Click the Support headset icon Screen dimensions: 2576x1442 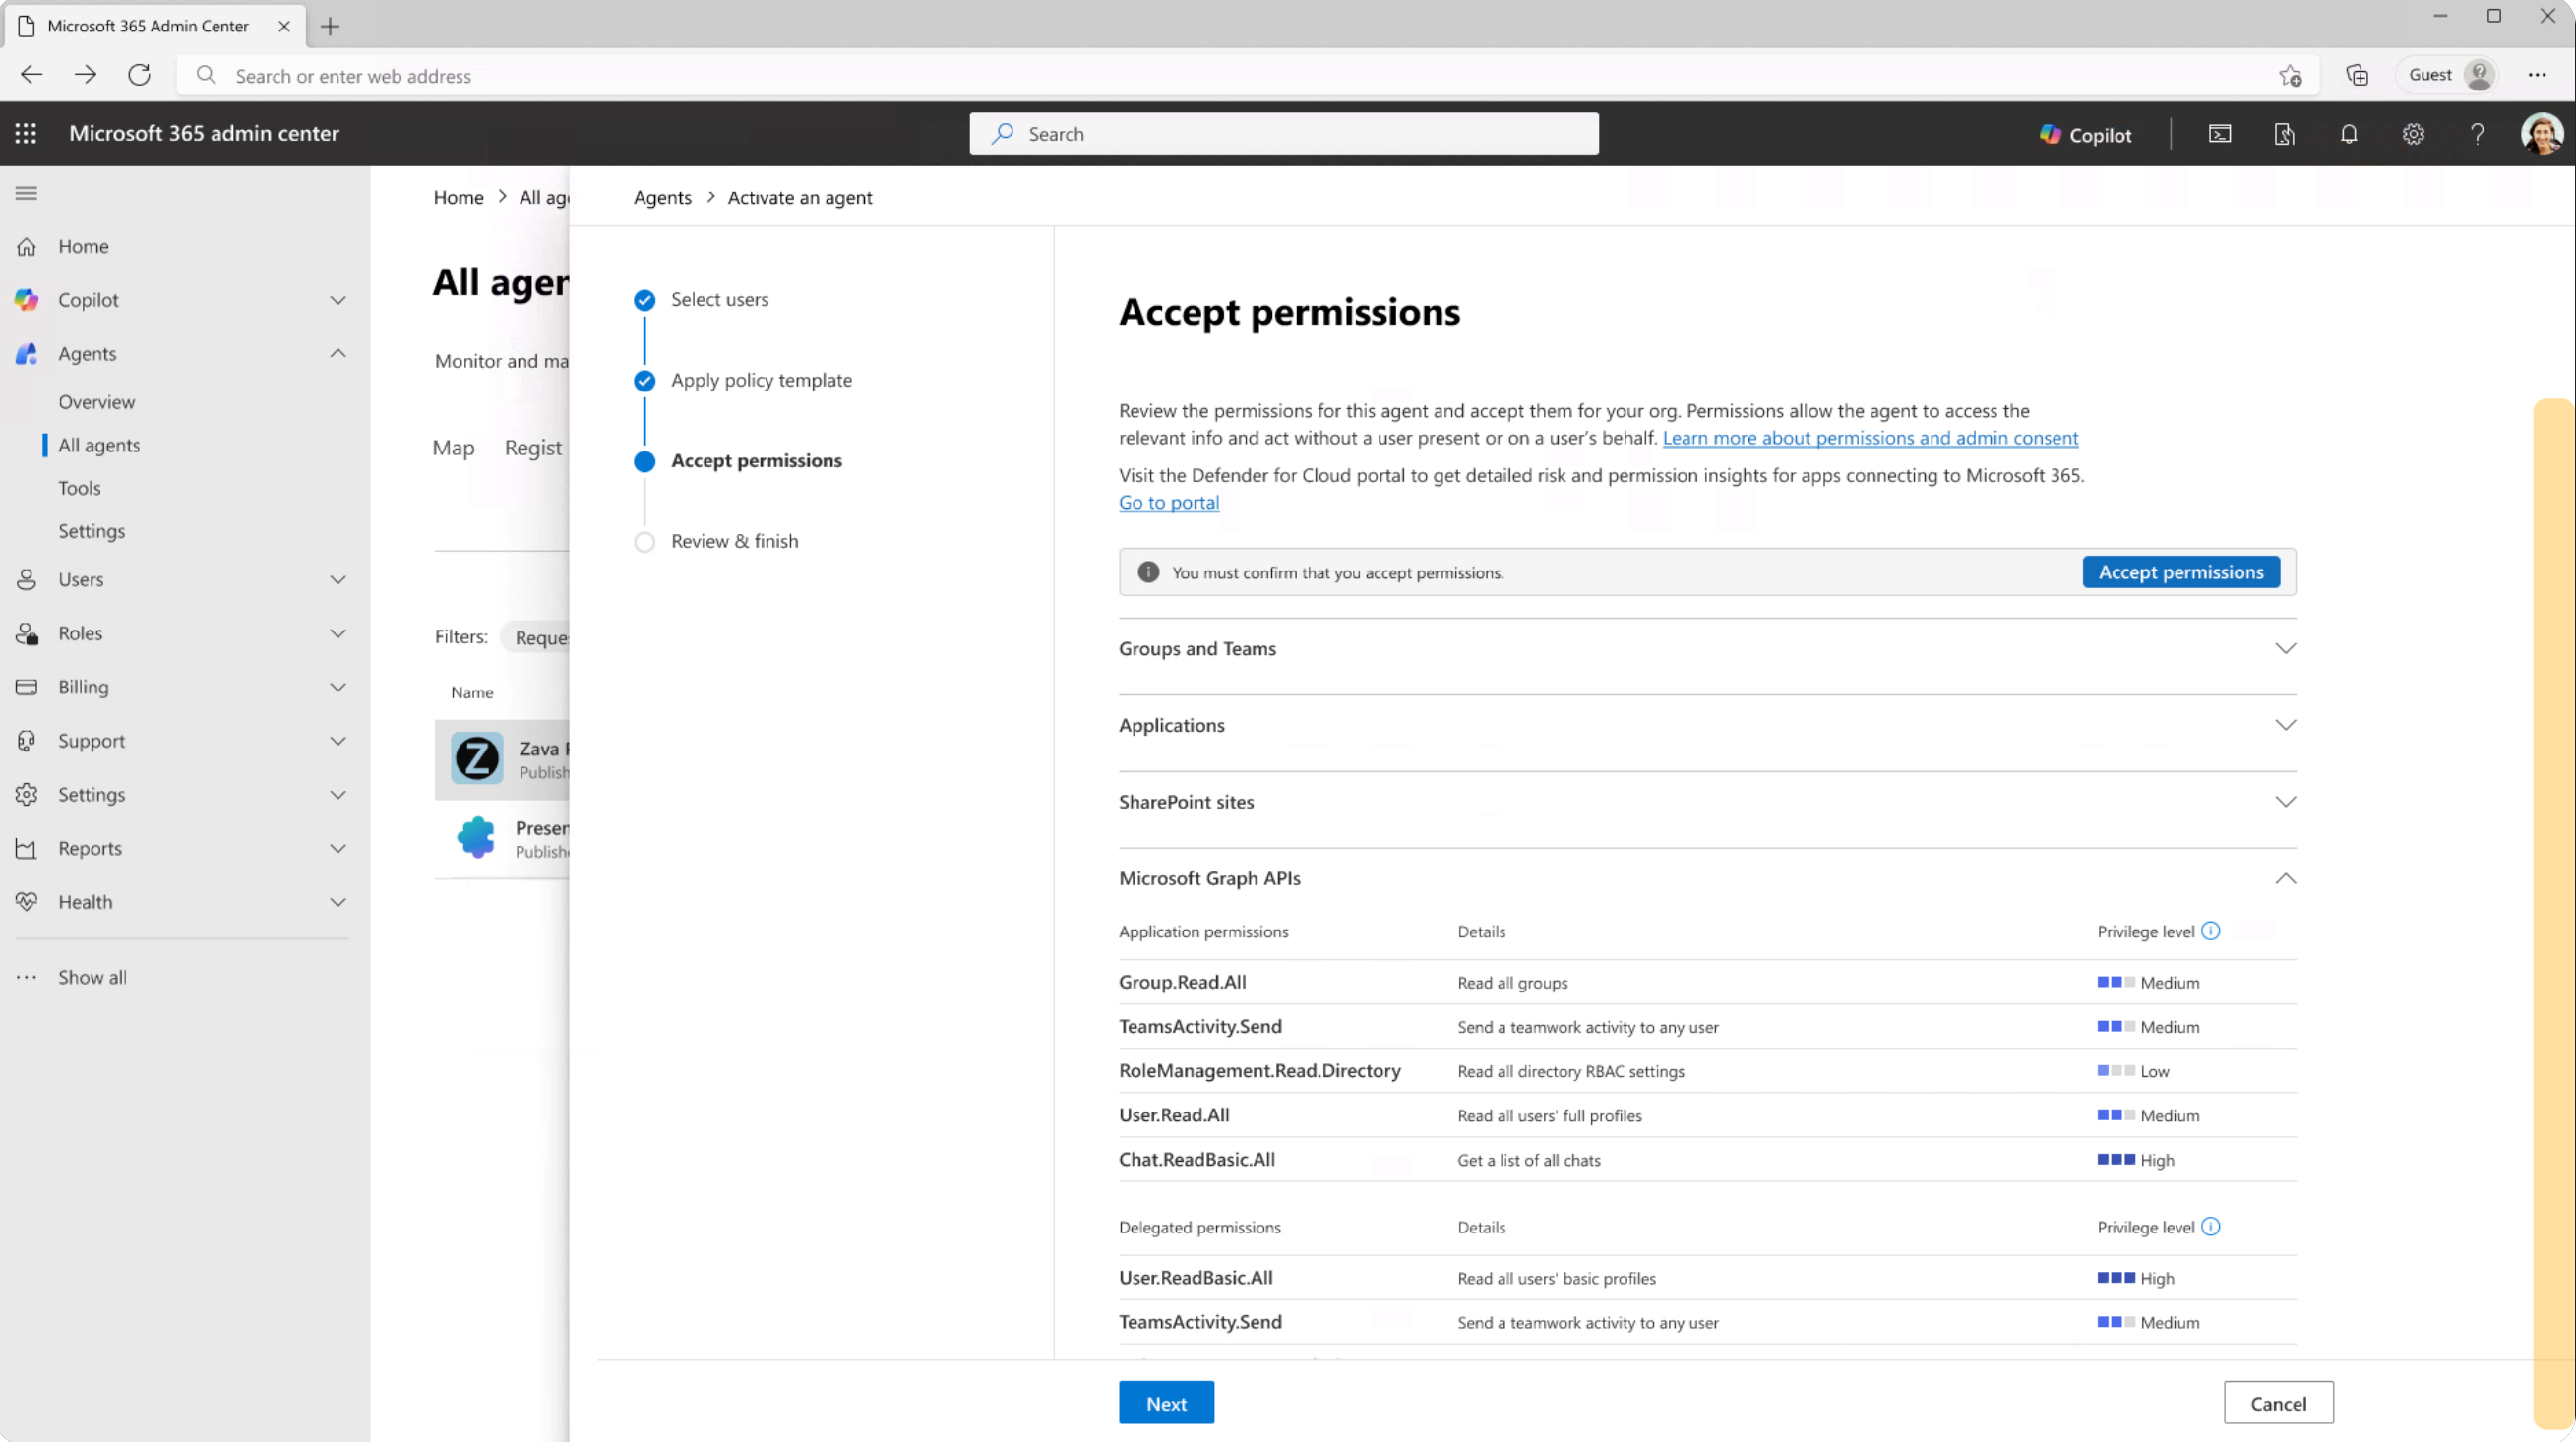pos(27,741)
